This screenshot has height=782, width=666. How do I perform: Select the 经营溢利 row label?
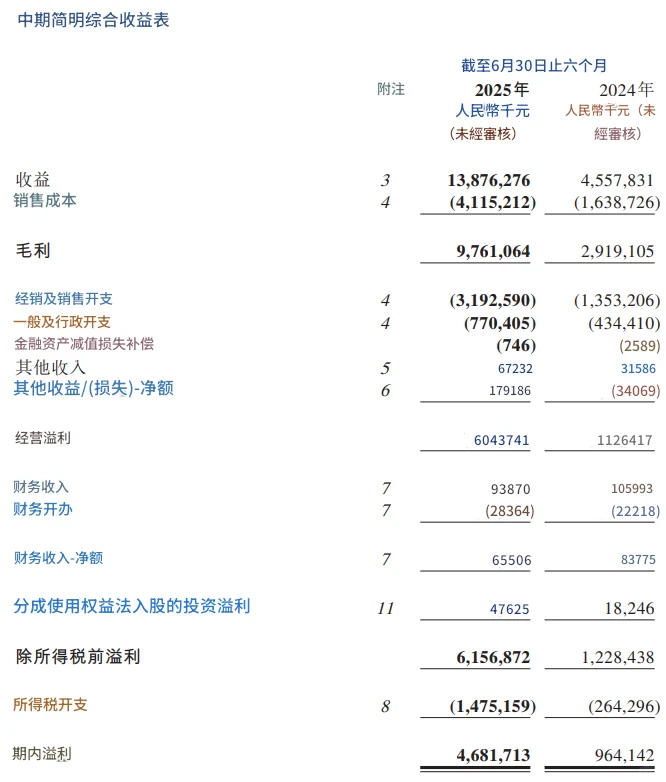coord(43,438)
